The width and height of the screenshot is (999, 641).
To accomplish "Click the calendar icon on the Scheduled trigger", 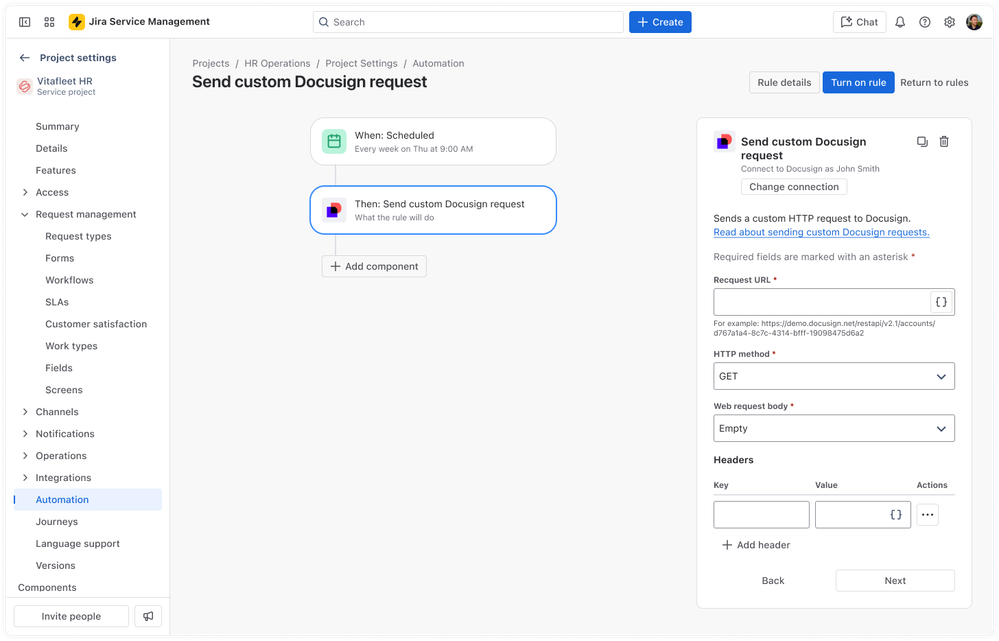I will pos(333,141).
